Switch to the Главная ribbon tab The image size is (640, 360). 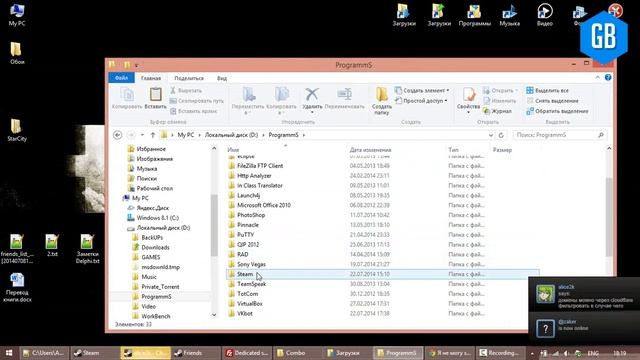point(151,78)
